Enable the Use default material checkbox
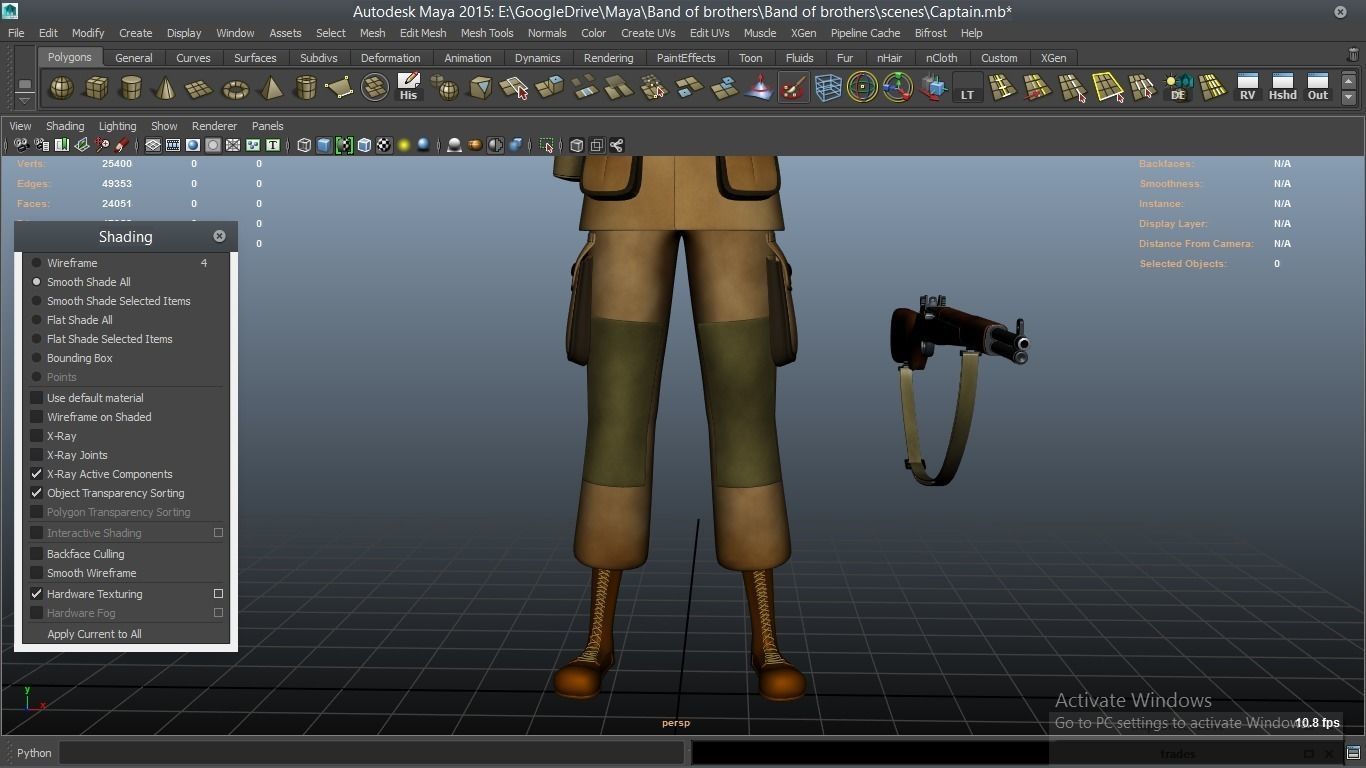The width and height of the screenshot is (1366, 768). (37, 398)
